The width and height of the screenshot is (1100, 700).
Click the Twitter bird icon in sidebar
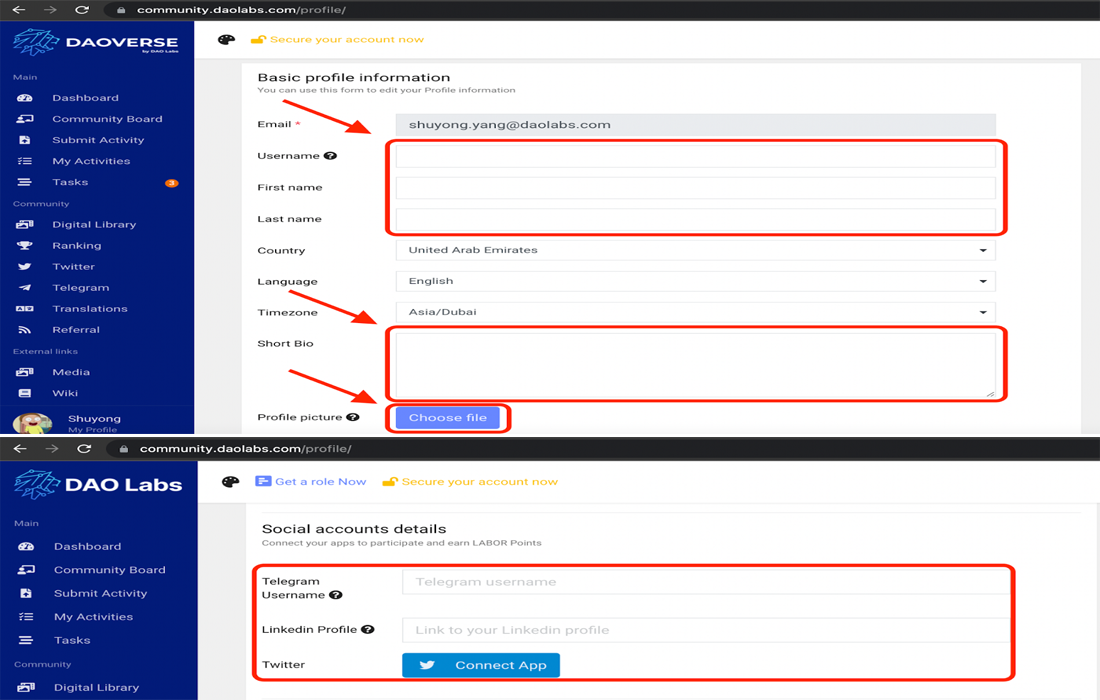[x=25, y=267]
